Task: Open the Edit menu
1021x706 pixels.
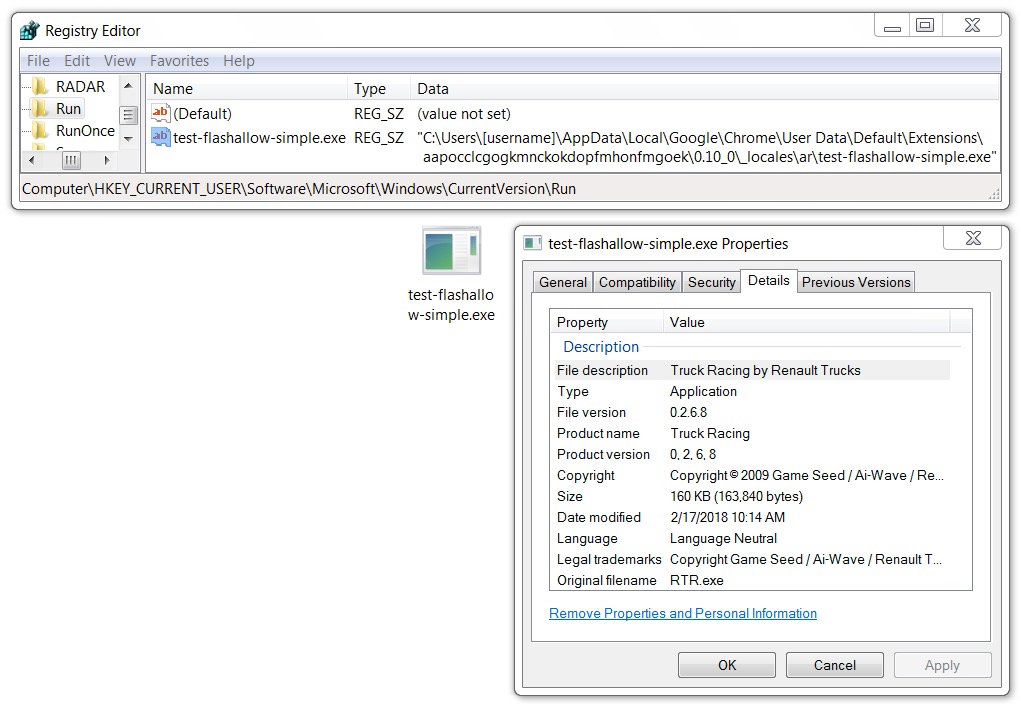Action: pyautogui.click(x=77, y=61)
